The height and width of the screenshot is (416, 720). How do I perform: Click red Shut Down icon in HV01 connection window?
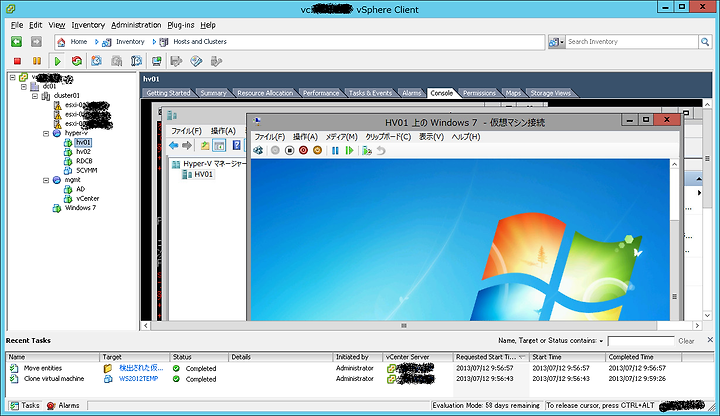pyautogui.click(x=303, y=151)
